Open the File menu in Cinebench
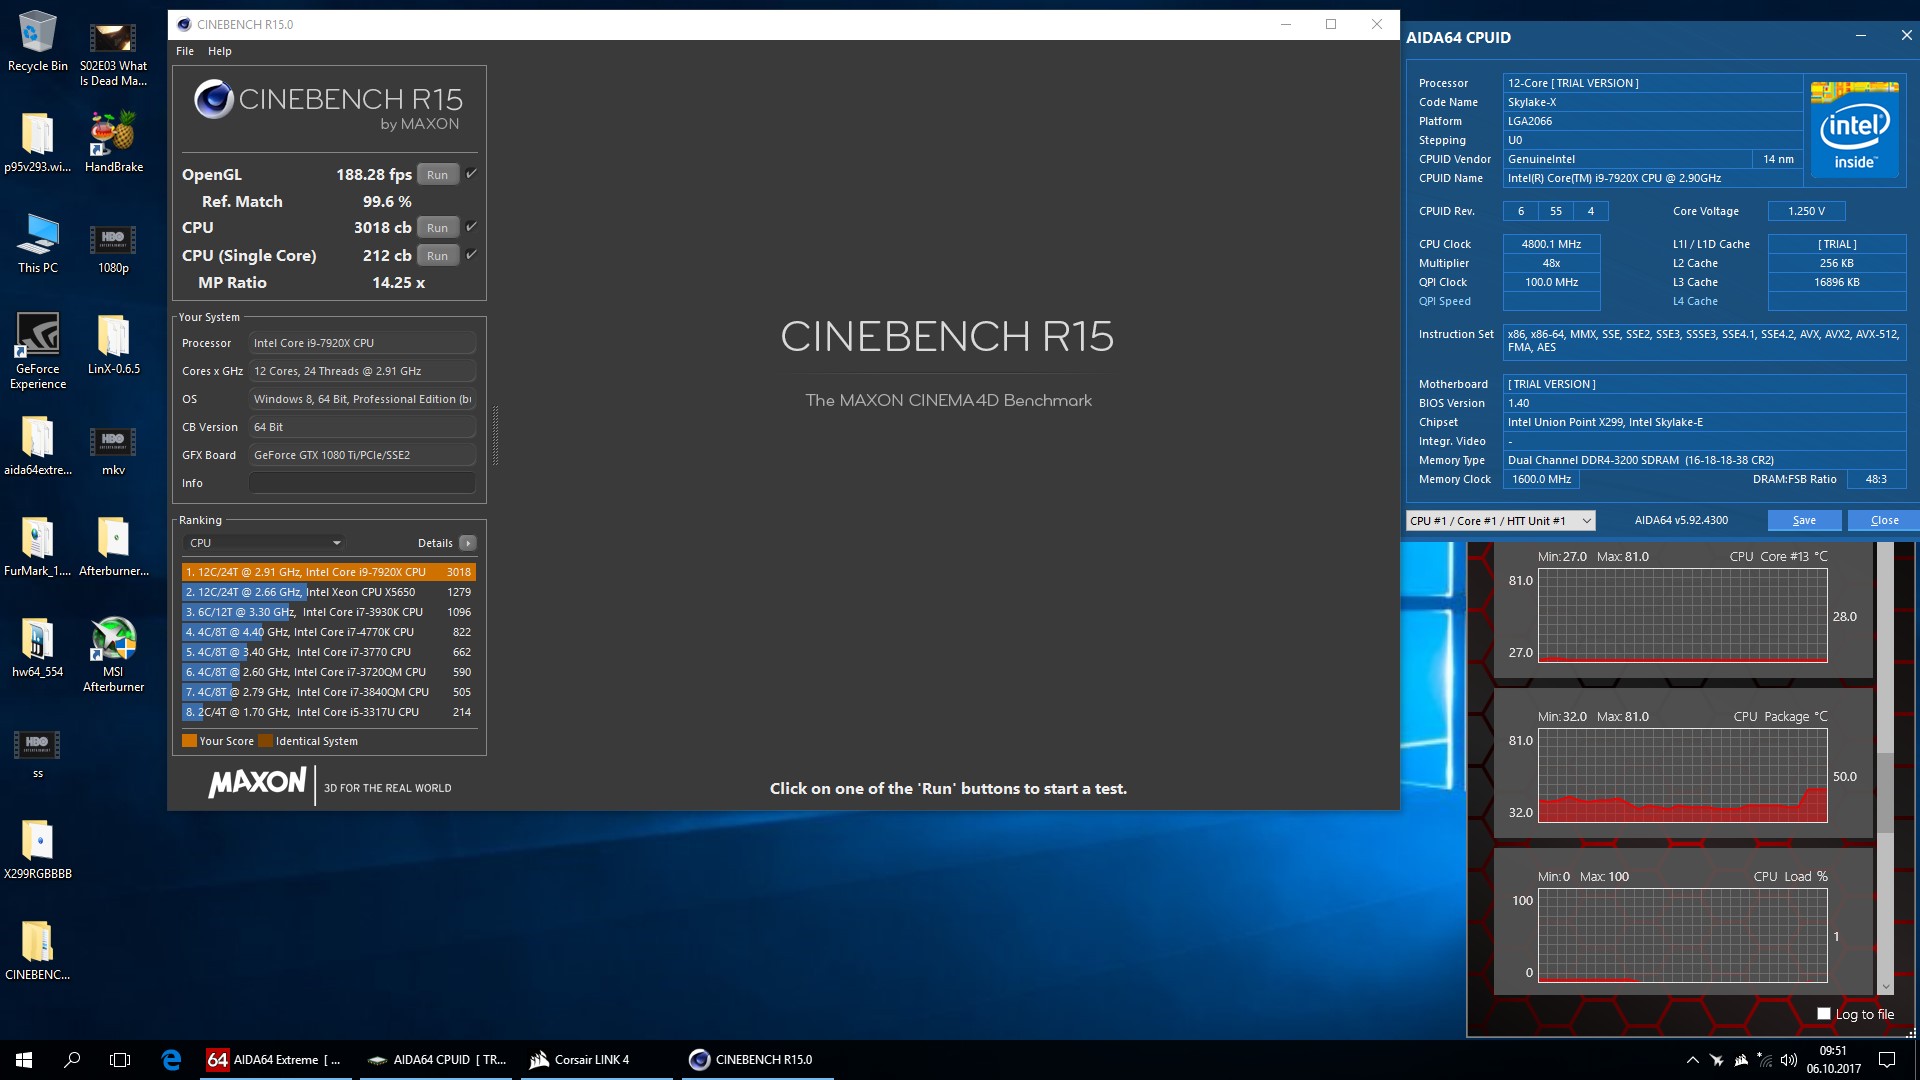 point(185,51)
